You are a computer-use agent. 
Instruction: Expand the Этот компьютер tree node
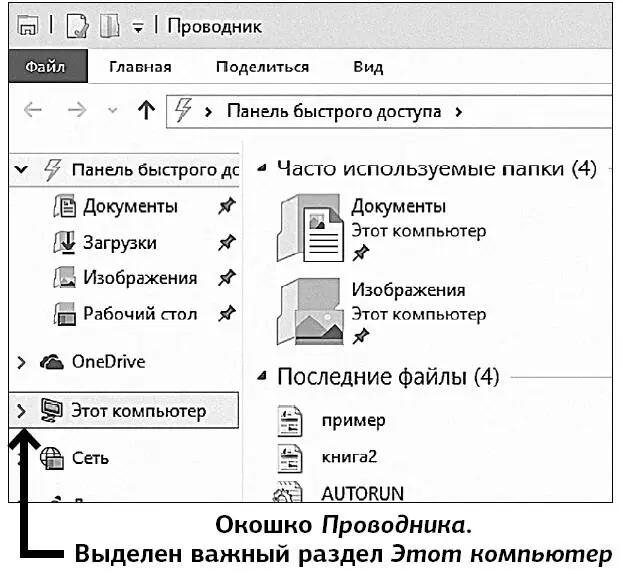click(21, 411)
